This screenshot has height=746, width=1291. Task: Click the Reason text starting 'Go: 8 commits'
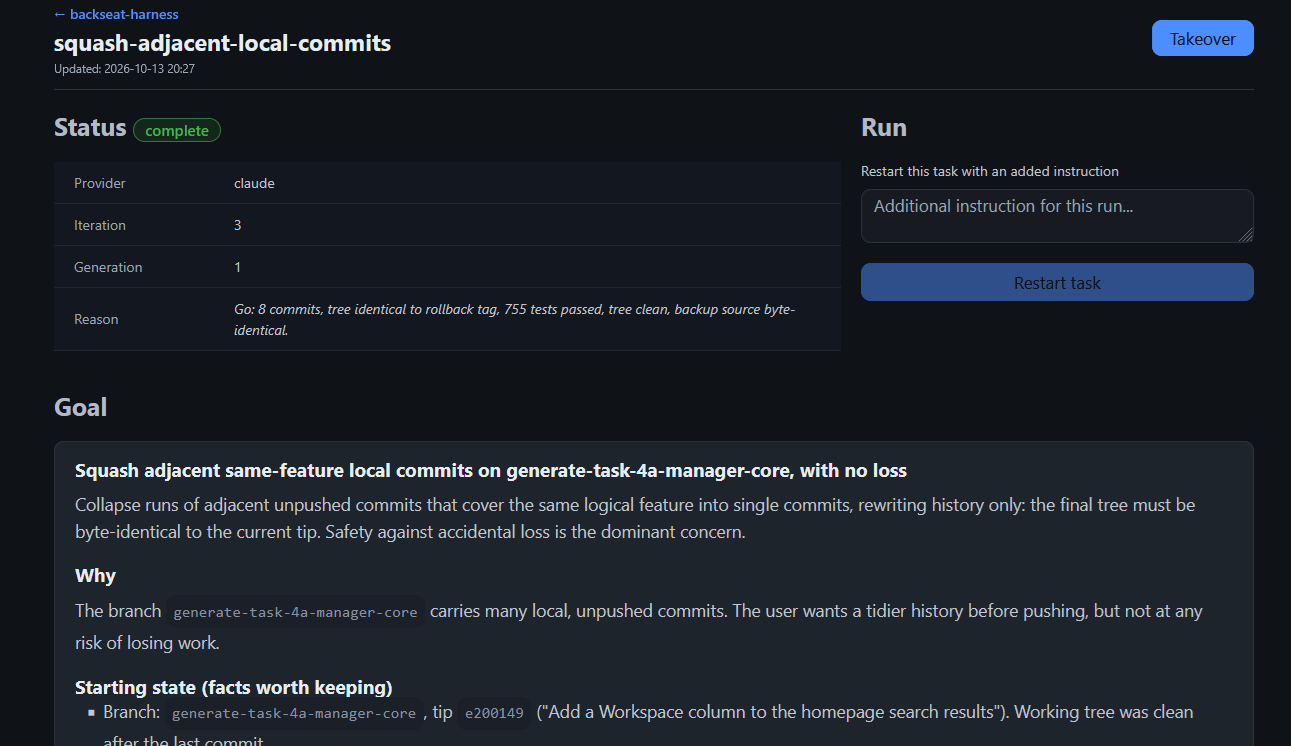pos(514,319)
